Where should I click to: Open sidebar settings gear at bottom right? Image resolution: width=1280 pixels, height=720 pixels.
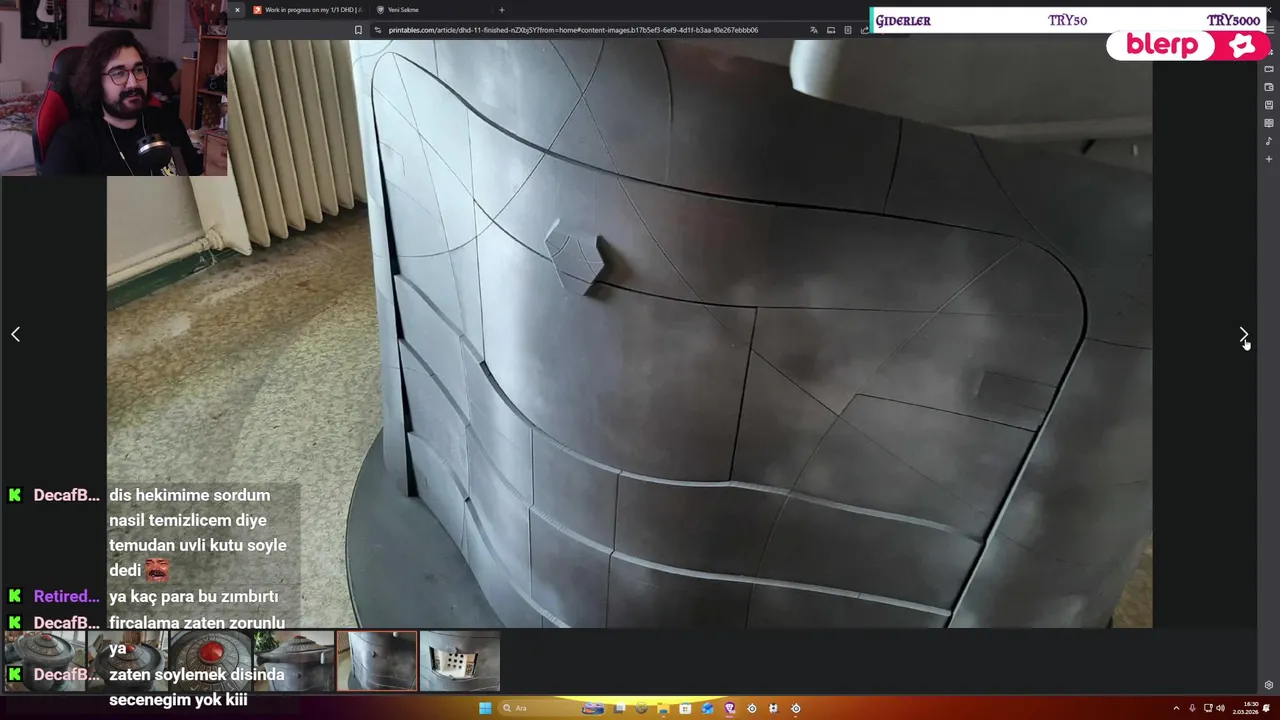pos(1269,685)
